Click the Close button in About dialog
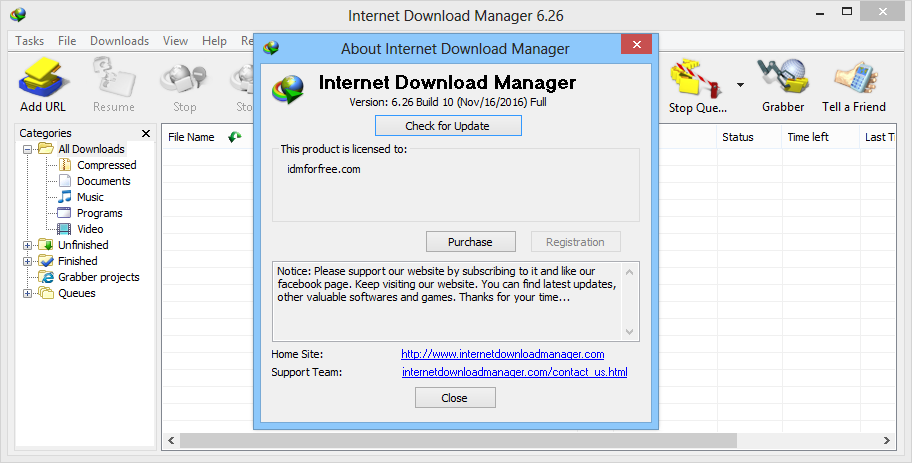Image resolution: width=912 pixels, height=463 pixels. coord(455,398)
